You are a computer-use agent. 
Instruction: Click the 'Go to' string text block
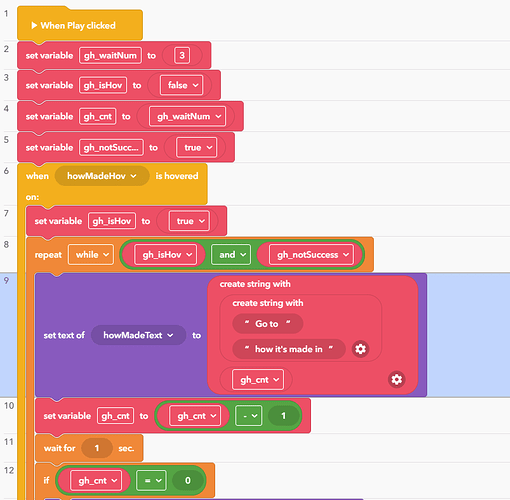click(x=267, y=324)
